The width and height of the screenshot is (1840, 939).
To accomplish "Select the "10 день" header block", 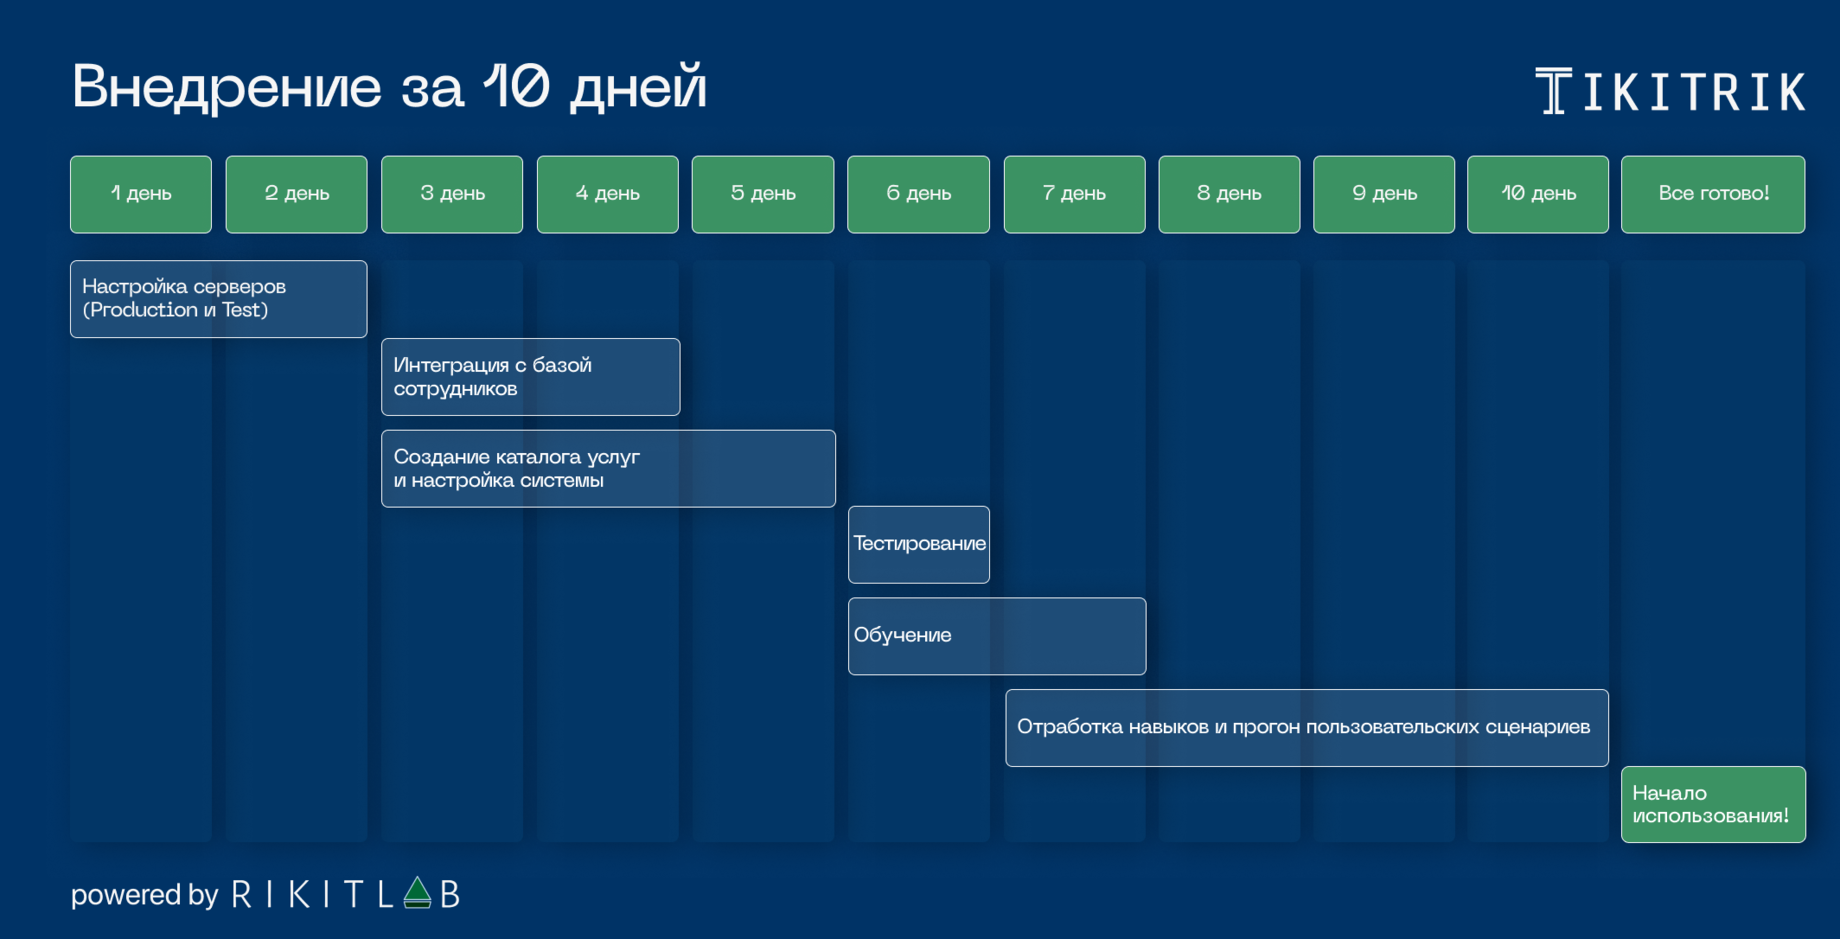I will [x=1538, y=194].
